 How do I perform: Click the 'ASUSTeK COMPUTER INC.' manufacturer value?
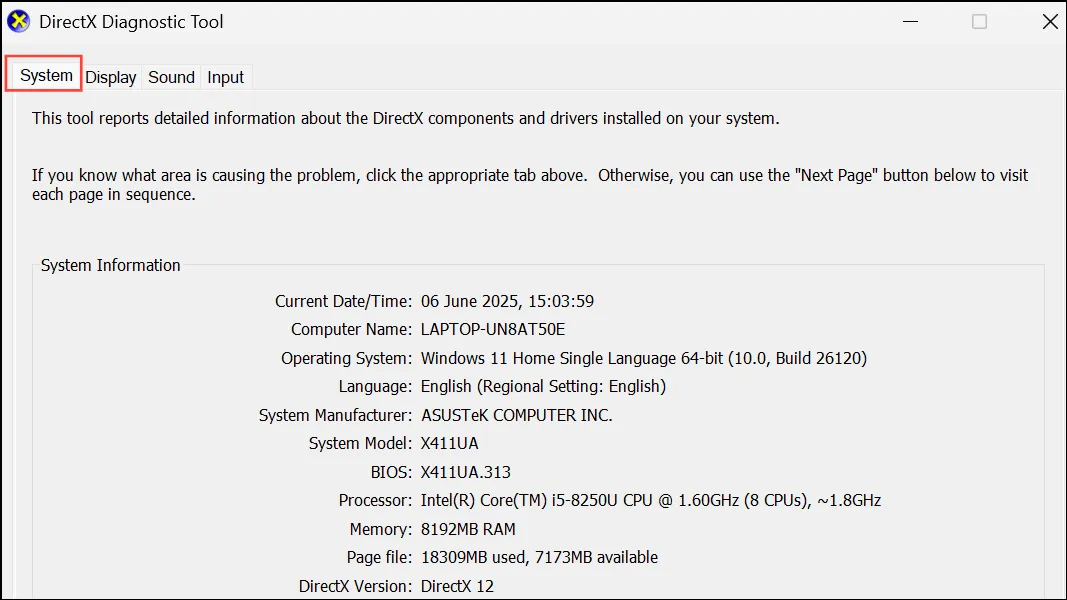[x=516, y=415]
